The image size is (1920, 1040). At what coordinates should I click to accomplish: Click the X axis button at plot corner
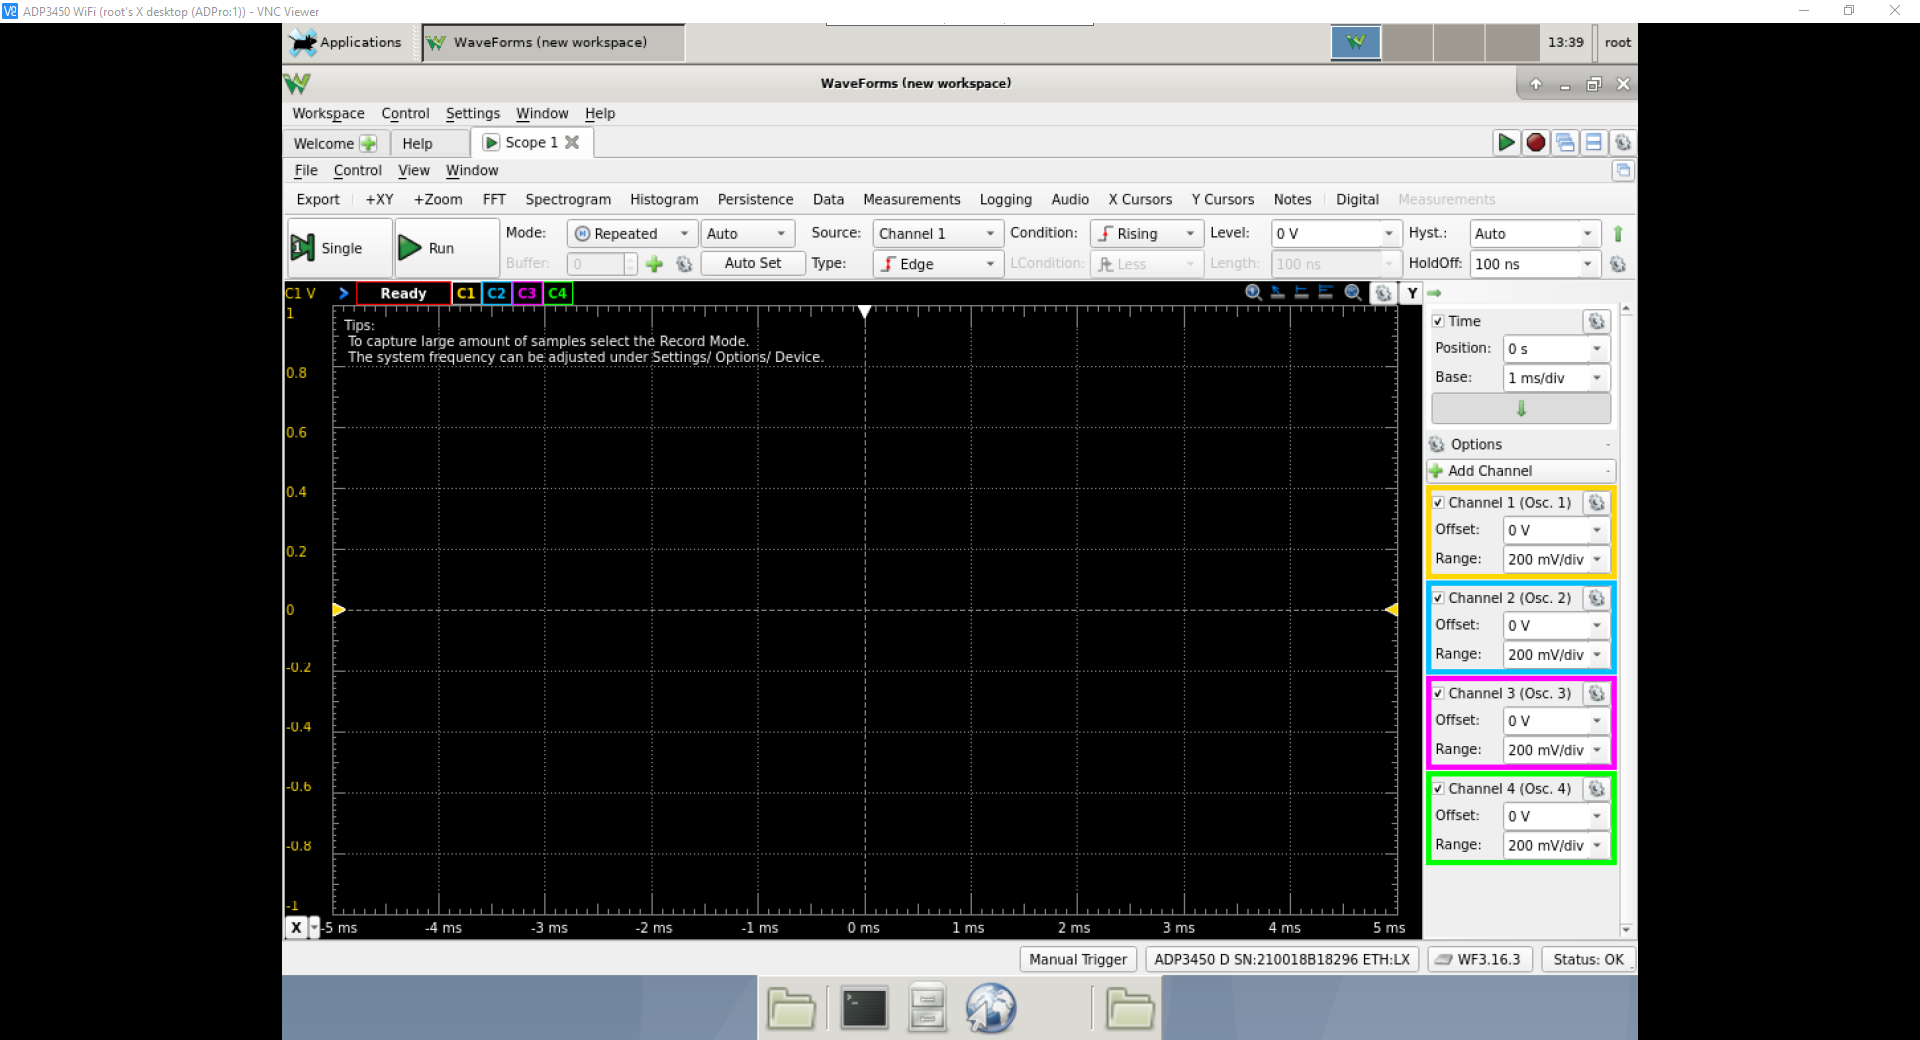[296, 928]
